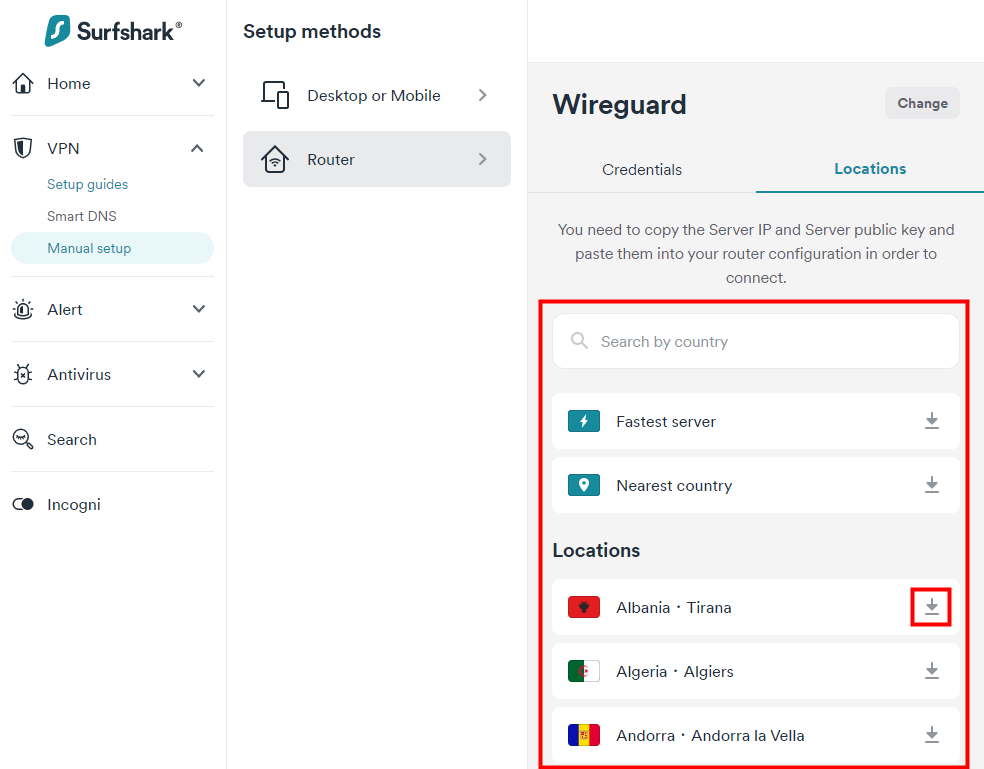Expand the Antivirus menu chevron
The width and height of the screenshot is (984, 769).
click(x=199, y=374)
